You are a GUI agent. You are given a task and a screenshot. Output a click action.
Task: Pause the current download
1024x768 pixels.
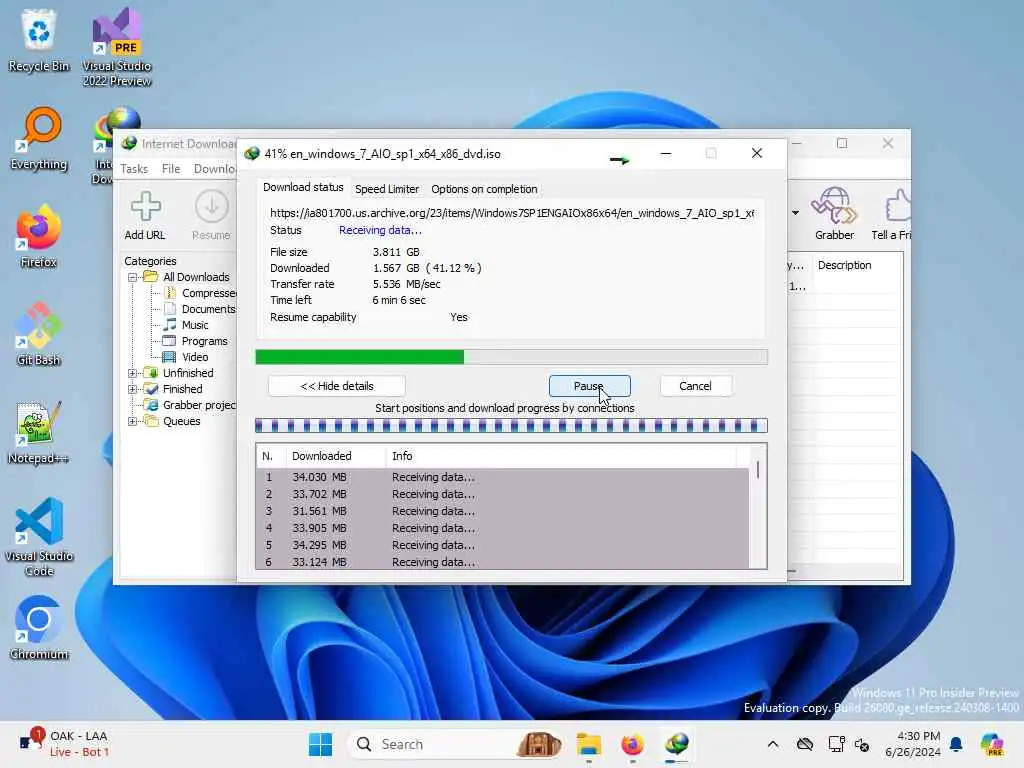[x=590, y=386]
